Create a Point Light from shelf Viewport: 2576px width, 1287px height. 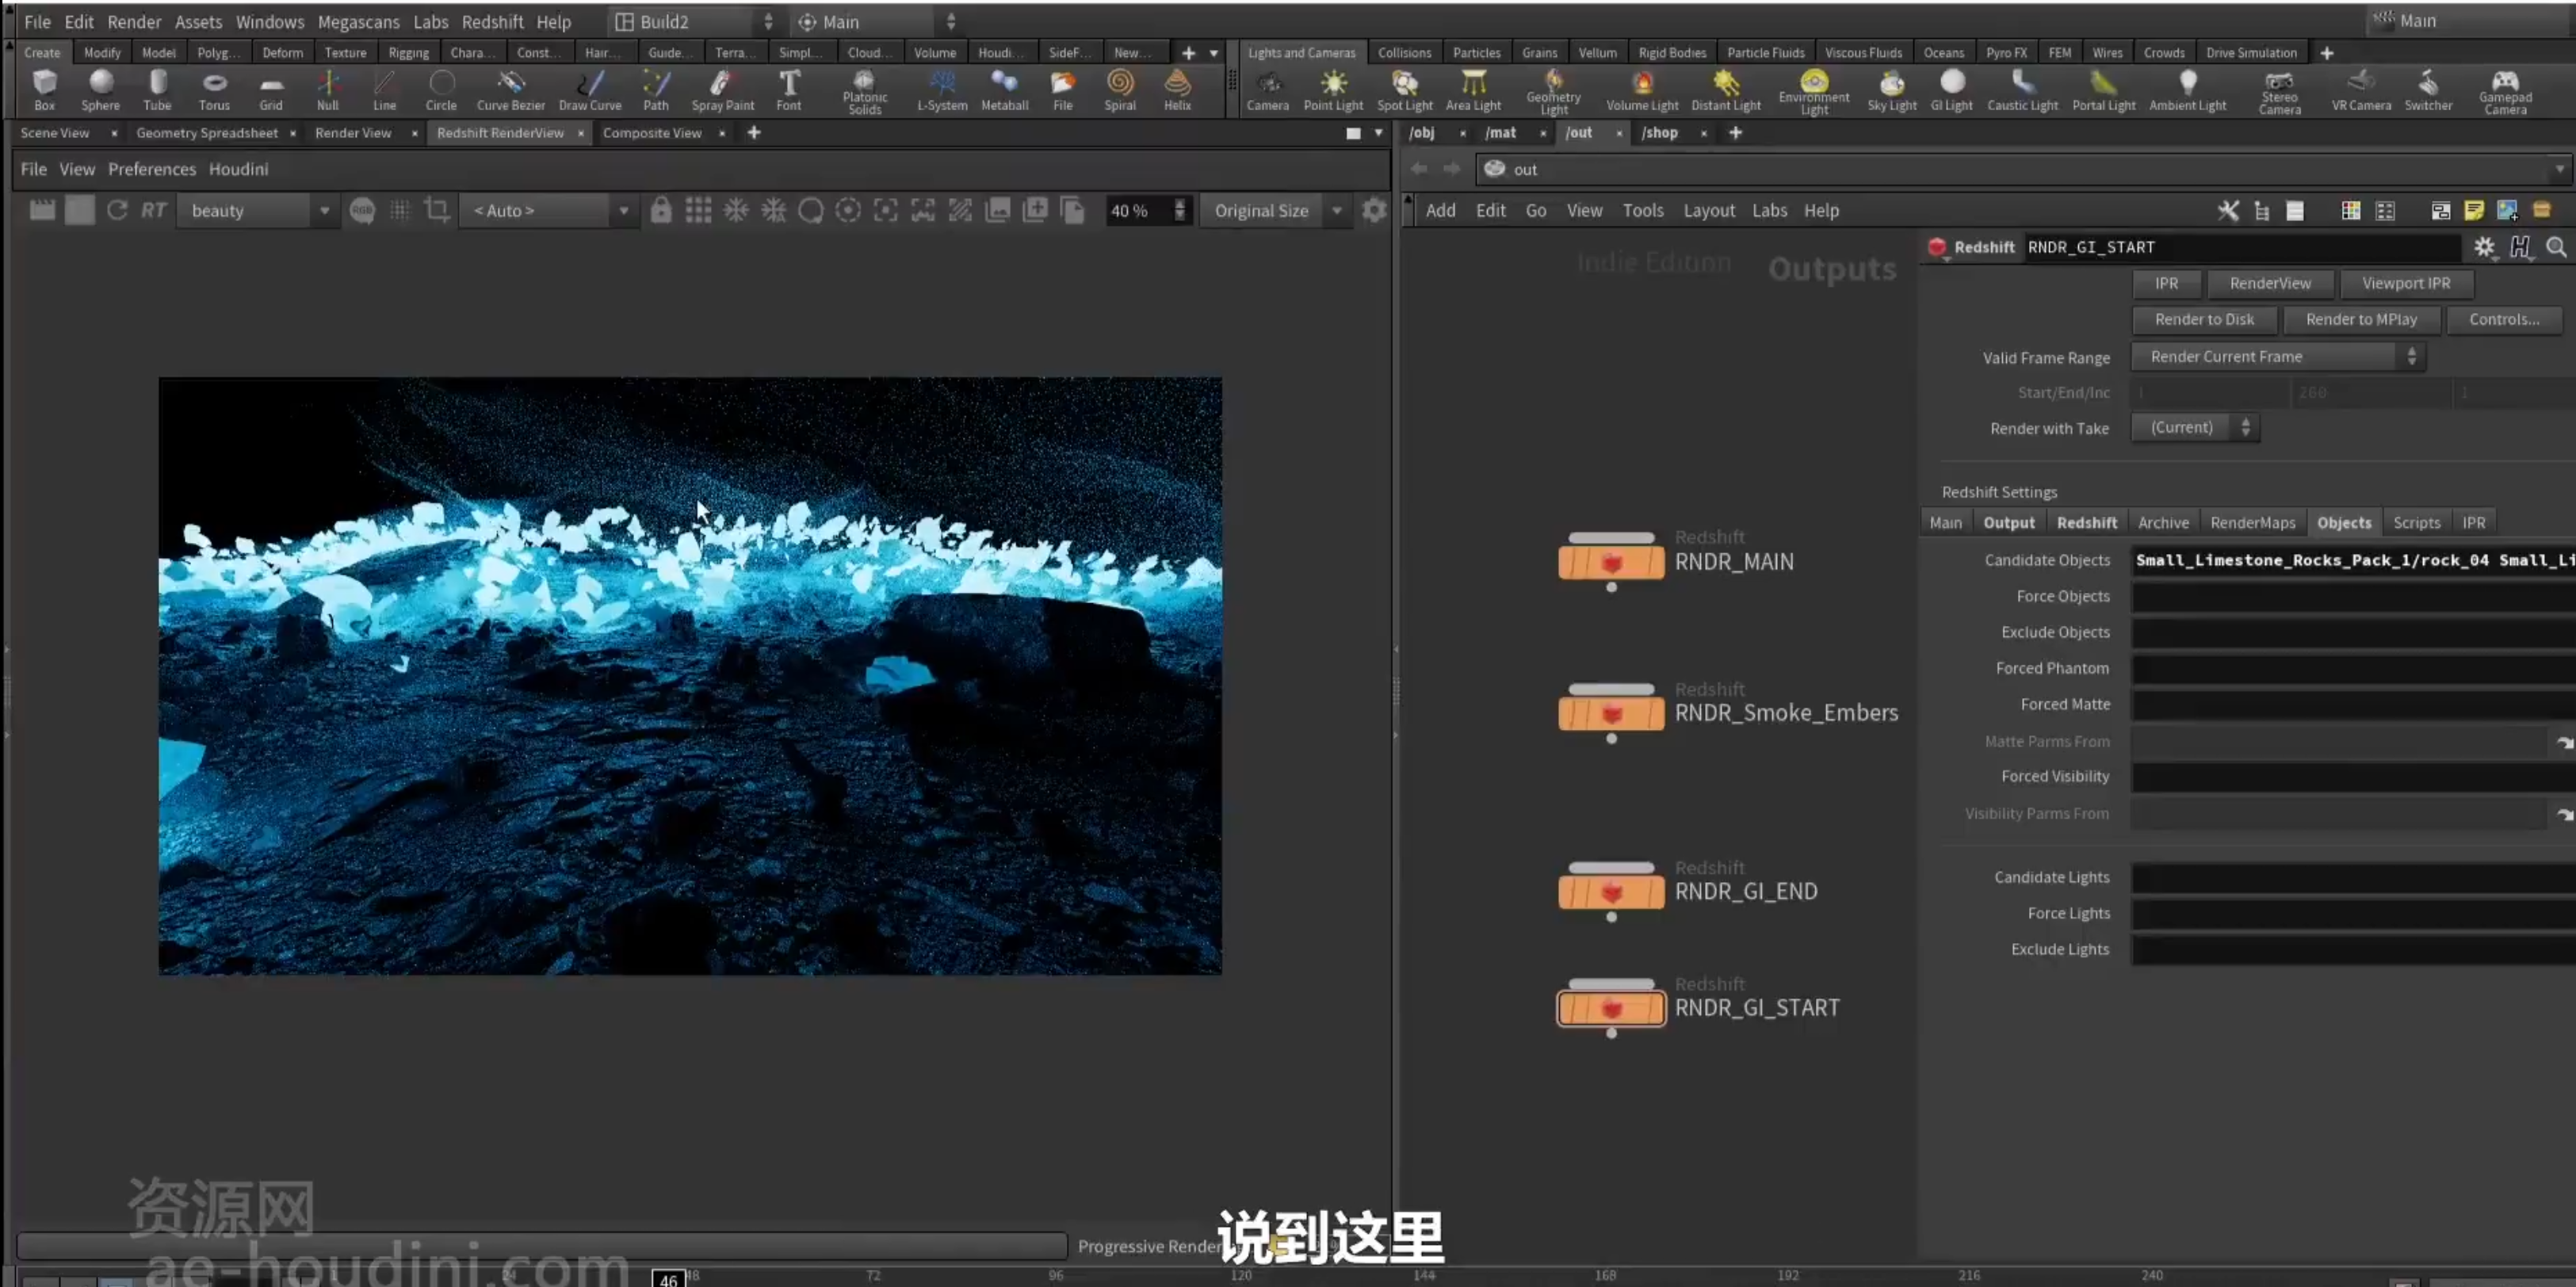tap(1332, 89)
